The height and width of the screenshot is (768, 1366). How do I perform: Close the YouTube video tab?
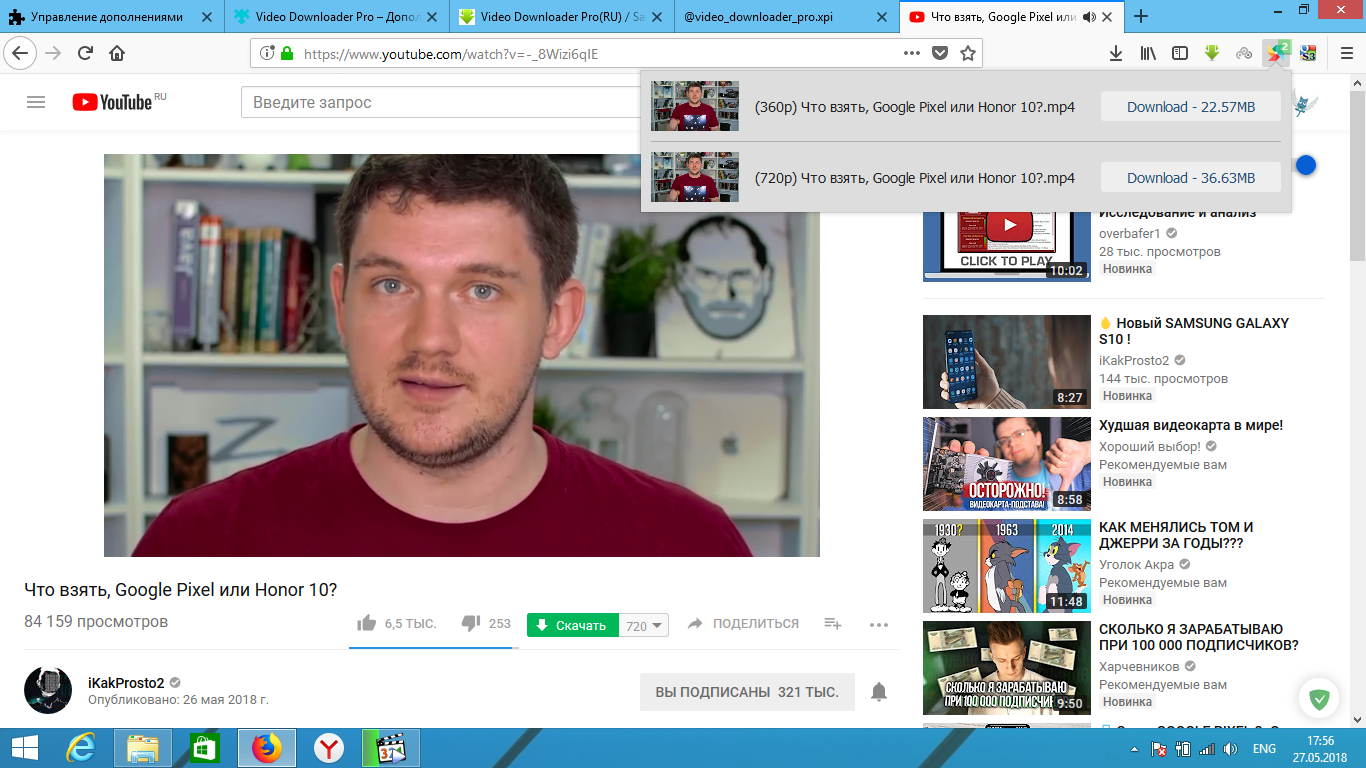(1107, 17)
